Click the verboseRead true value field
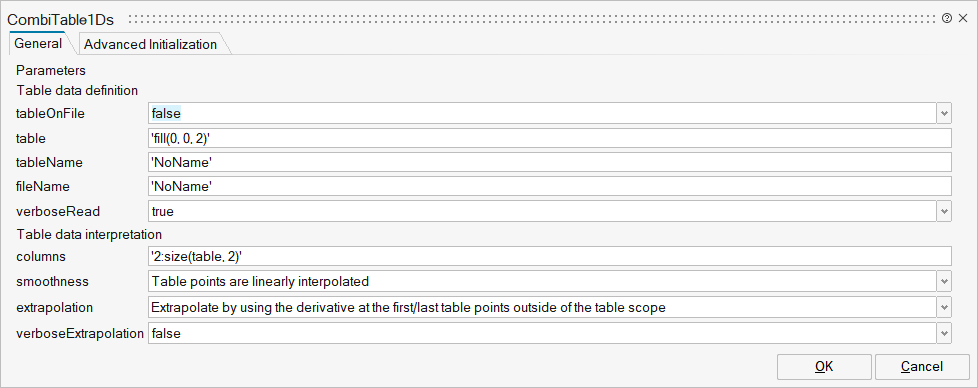Image resolution: width=978 pixels, height=388 pixels. [x=542, y=211]
